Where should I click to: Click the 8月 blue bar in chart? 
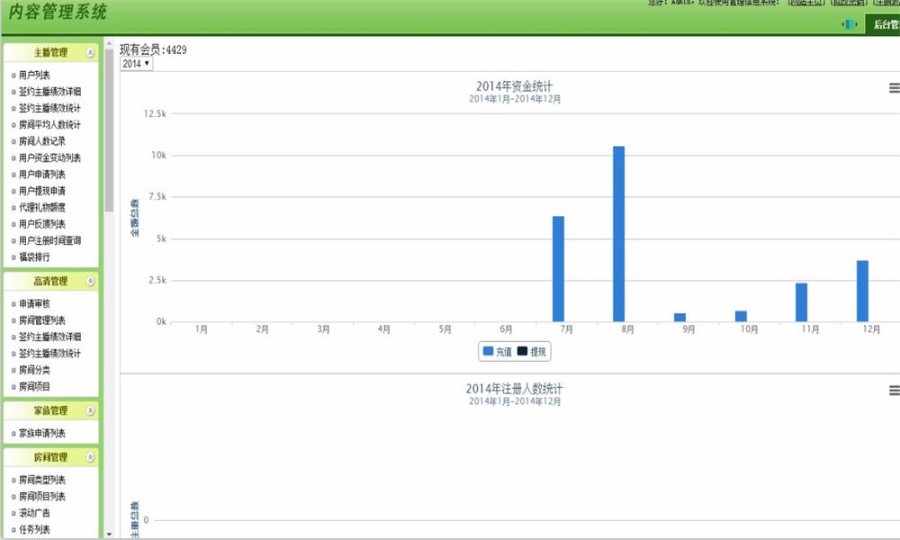pyautogui.click(x=619, y=234)
